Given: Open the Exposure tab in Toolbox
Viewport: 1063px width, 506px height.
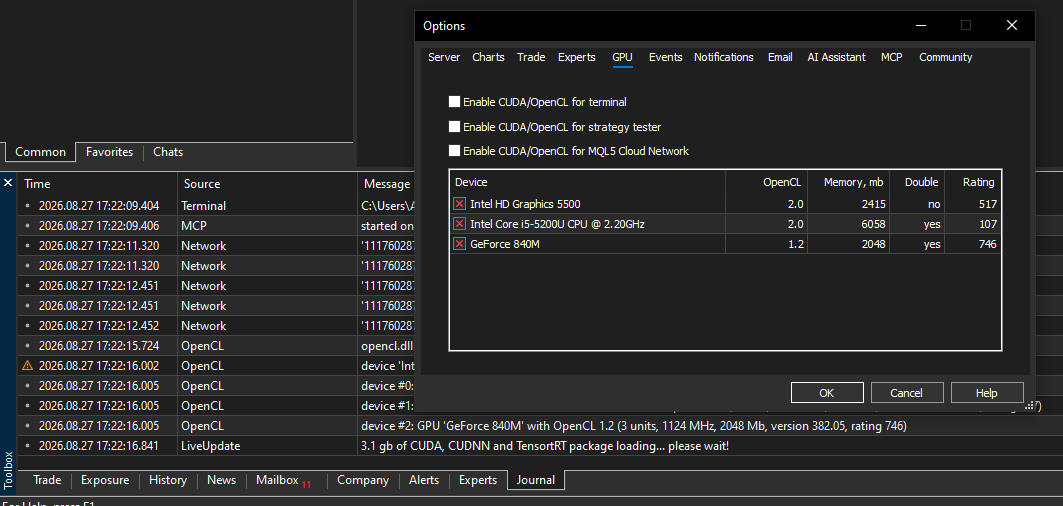Looking at the screenshot, I should point(104,480).
